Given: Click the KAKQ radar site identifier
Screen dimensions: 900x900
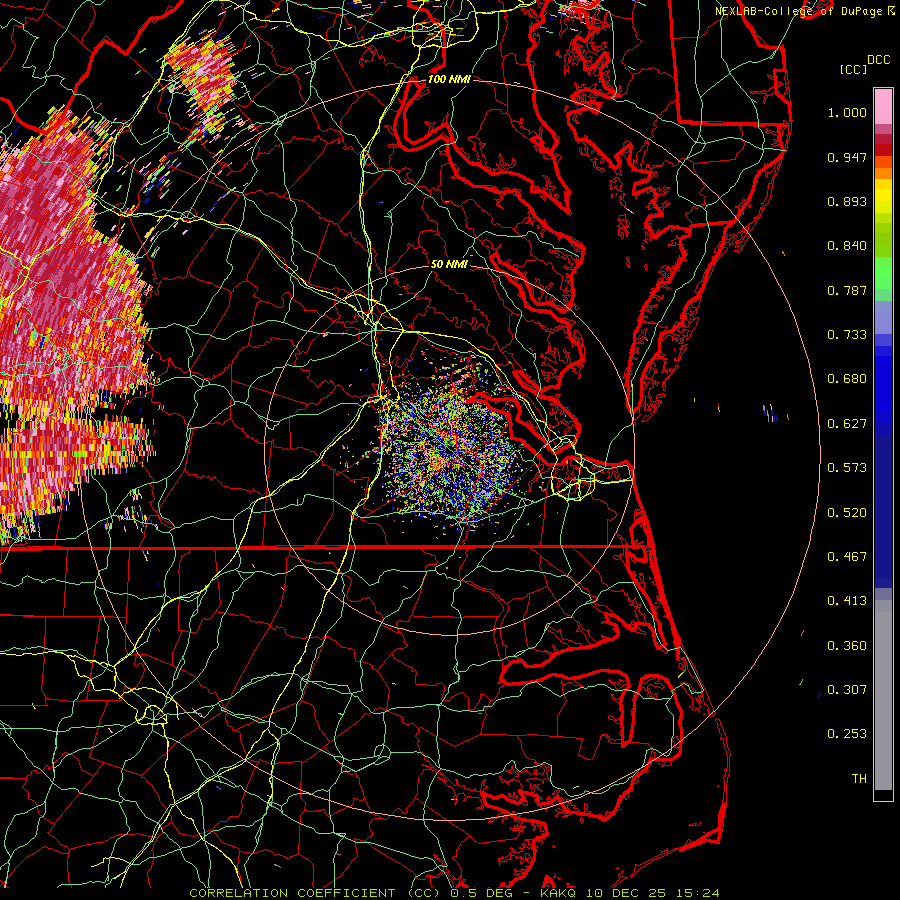Looking at the screenshot, I should point(560,893).
